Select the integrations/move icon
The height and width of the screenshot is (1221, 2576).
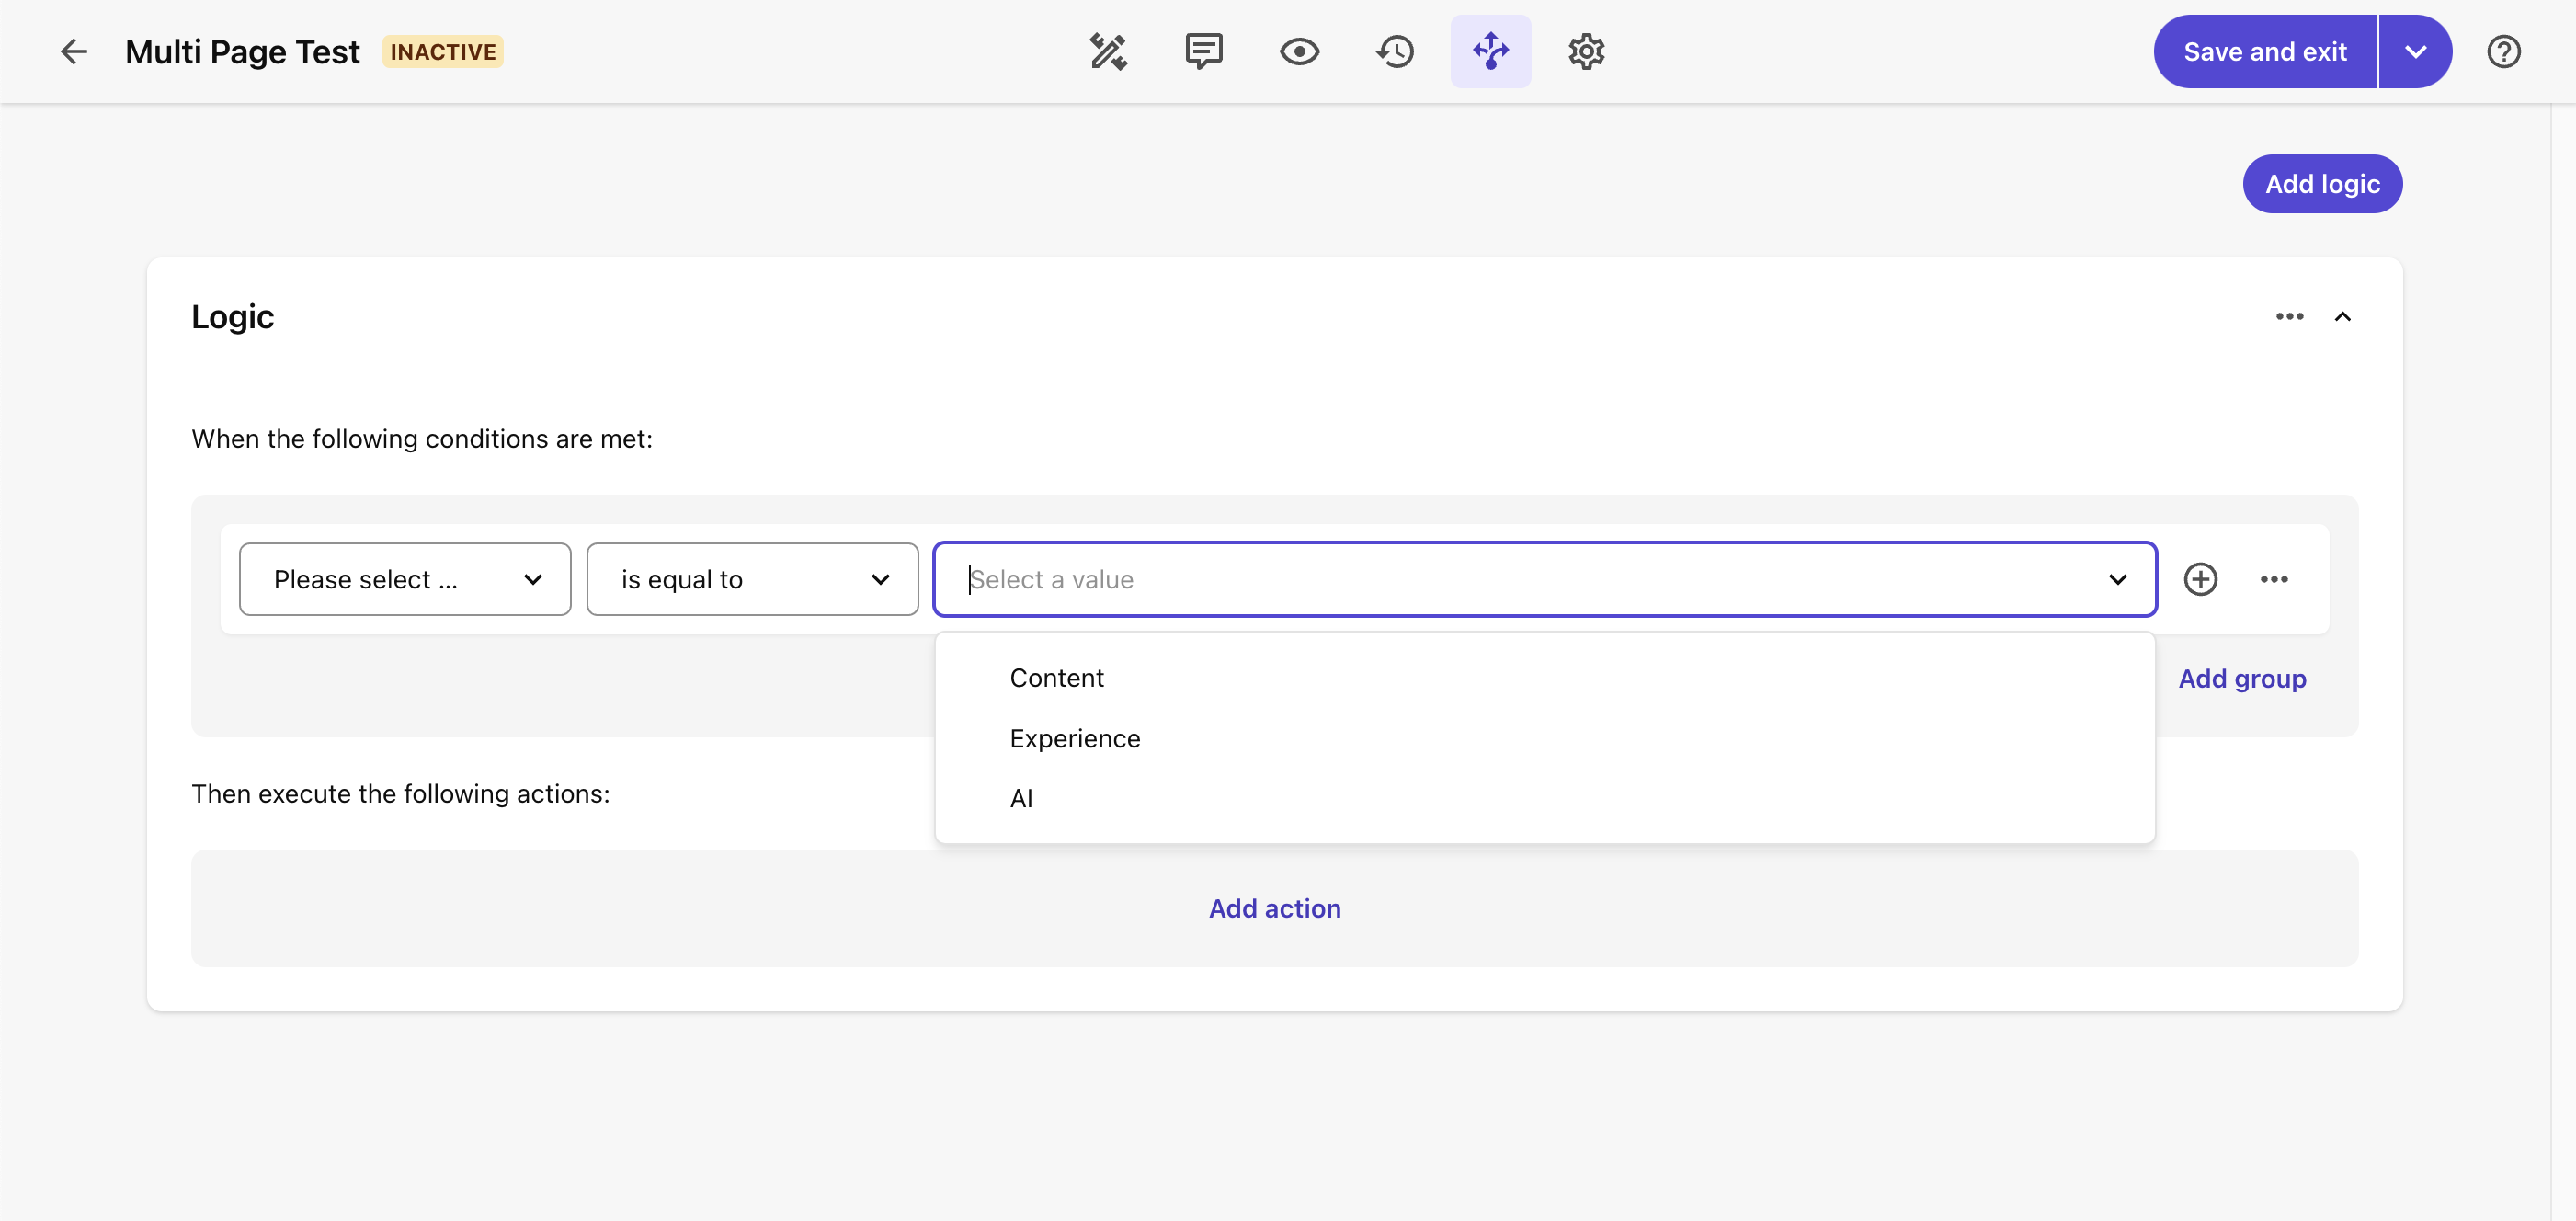1490,50
